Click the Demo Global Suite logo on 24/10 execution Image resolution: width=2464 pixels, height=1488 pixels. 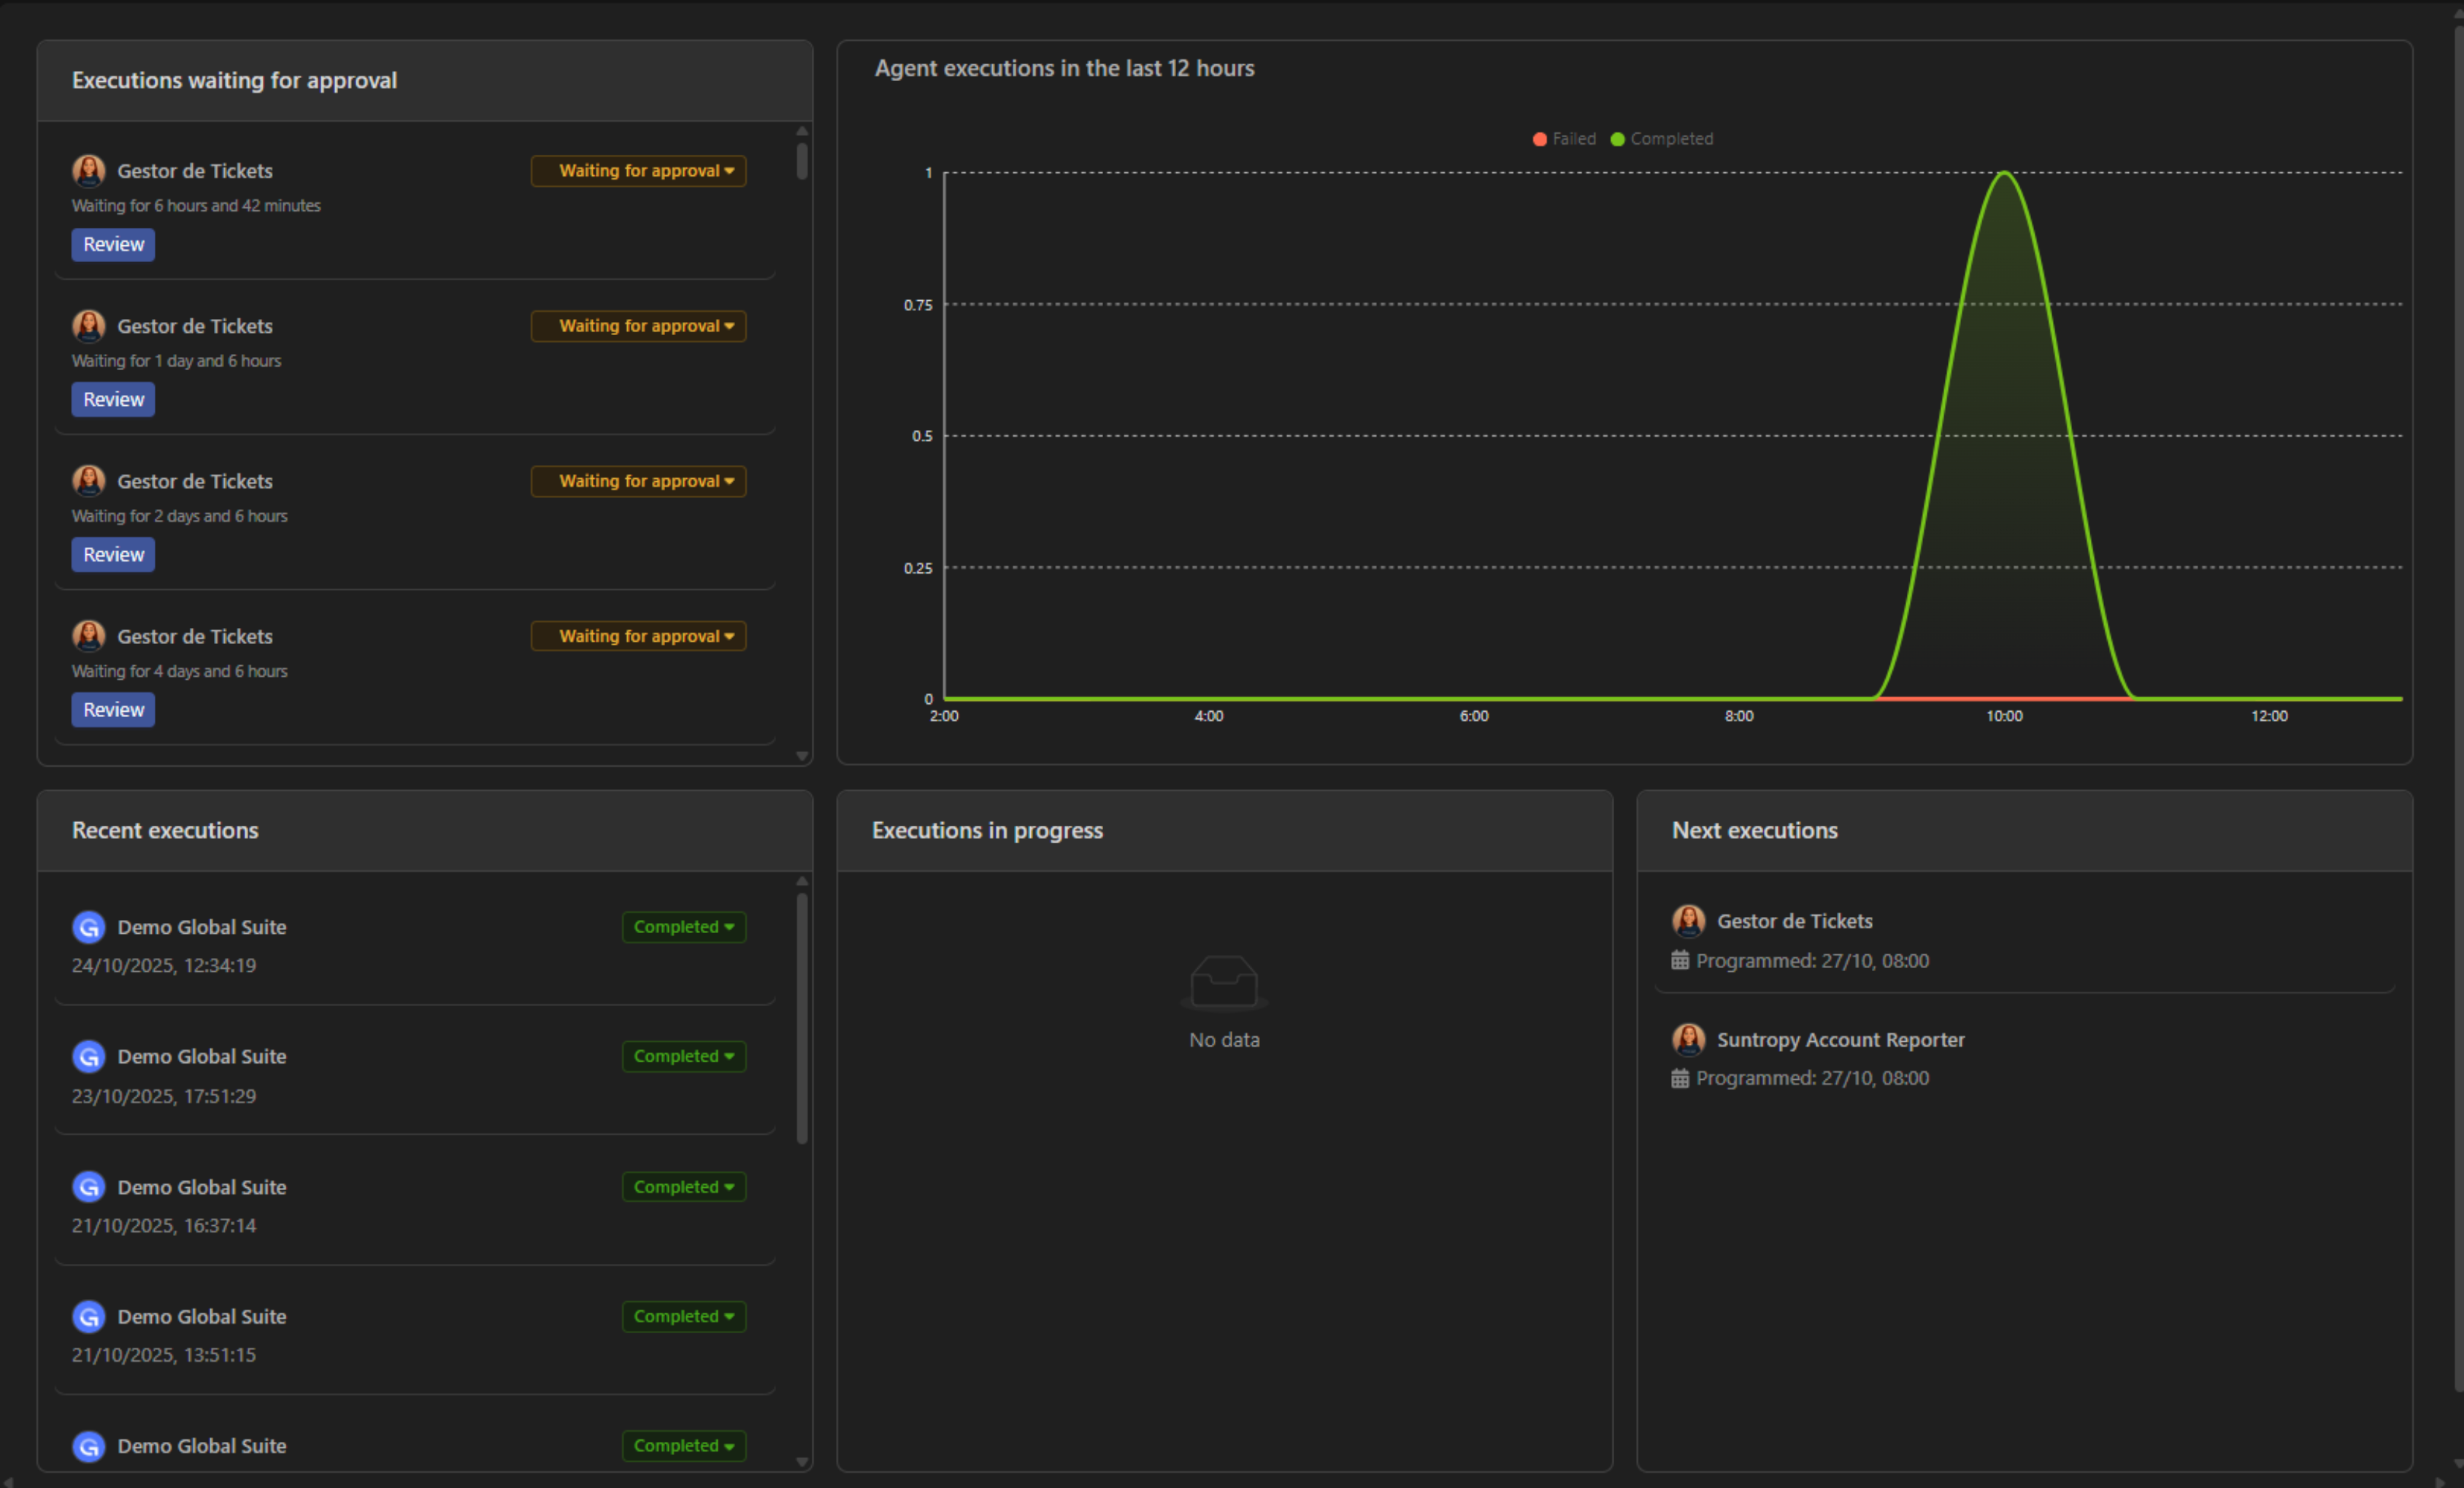point(88,926)
